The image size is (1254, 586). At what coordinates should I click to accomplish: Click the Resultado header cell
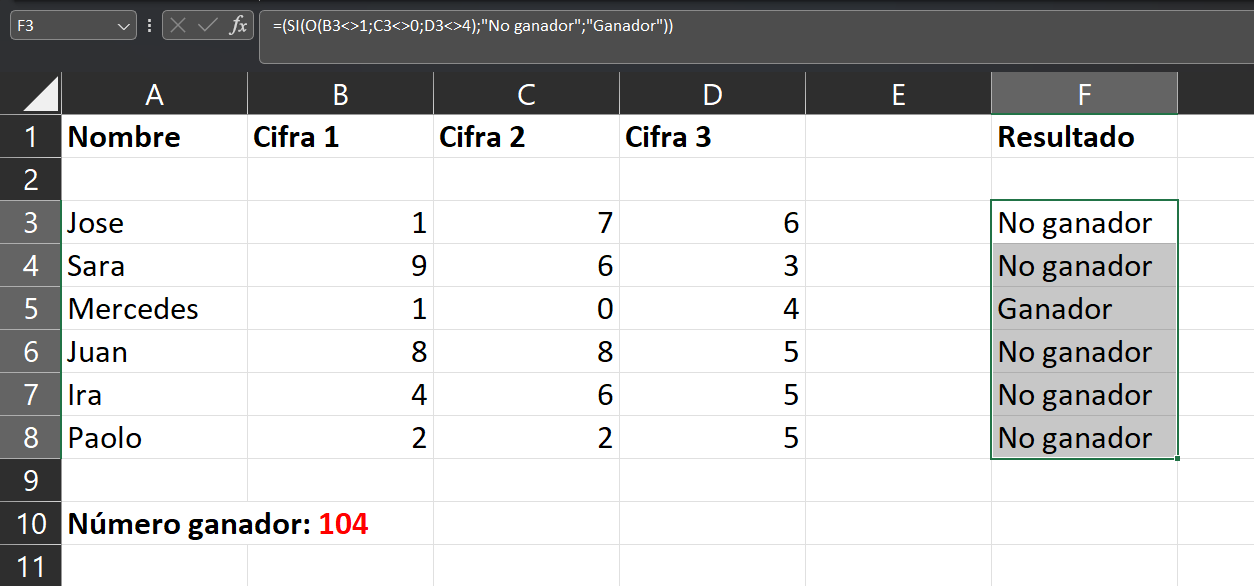[1084, 137]
